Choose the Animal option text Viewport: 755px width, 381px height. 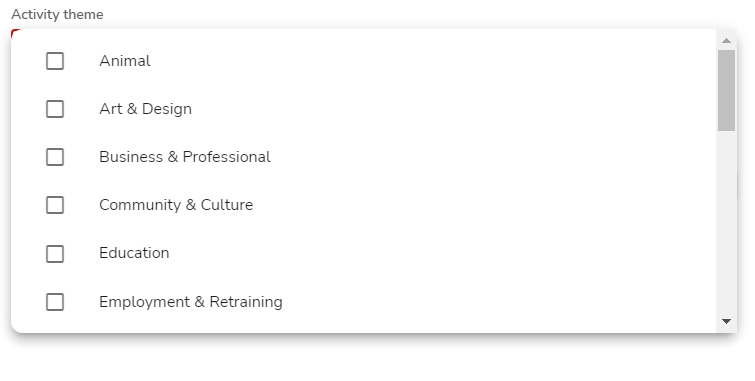(x=125, y=61)
